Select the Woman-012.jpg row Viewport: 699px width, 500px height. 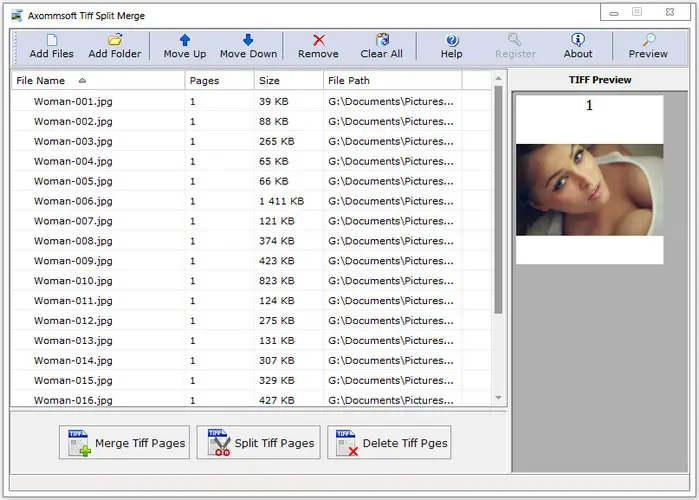coord(73,321)
